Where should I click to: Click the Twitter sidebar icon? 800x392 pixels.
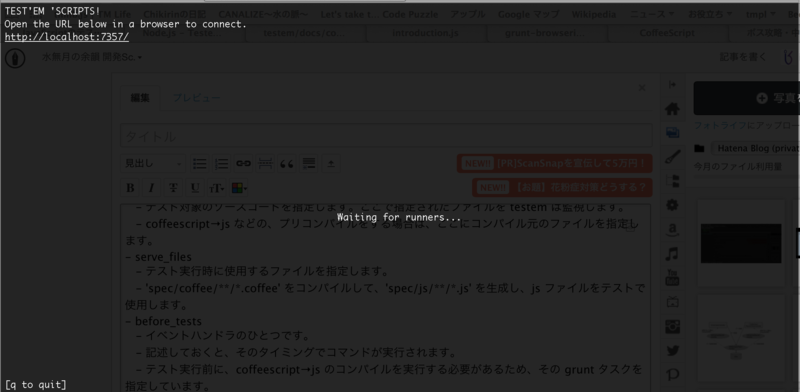coord(672,351)
